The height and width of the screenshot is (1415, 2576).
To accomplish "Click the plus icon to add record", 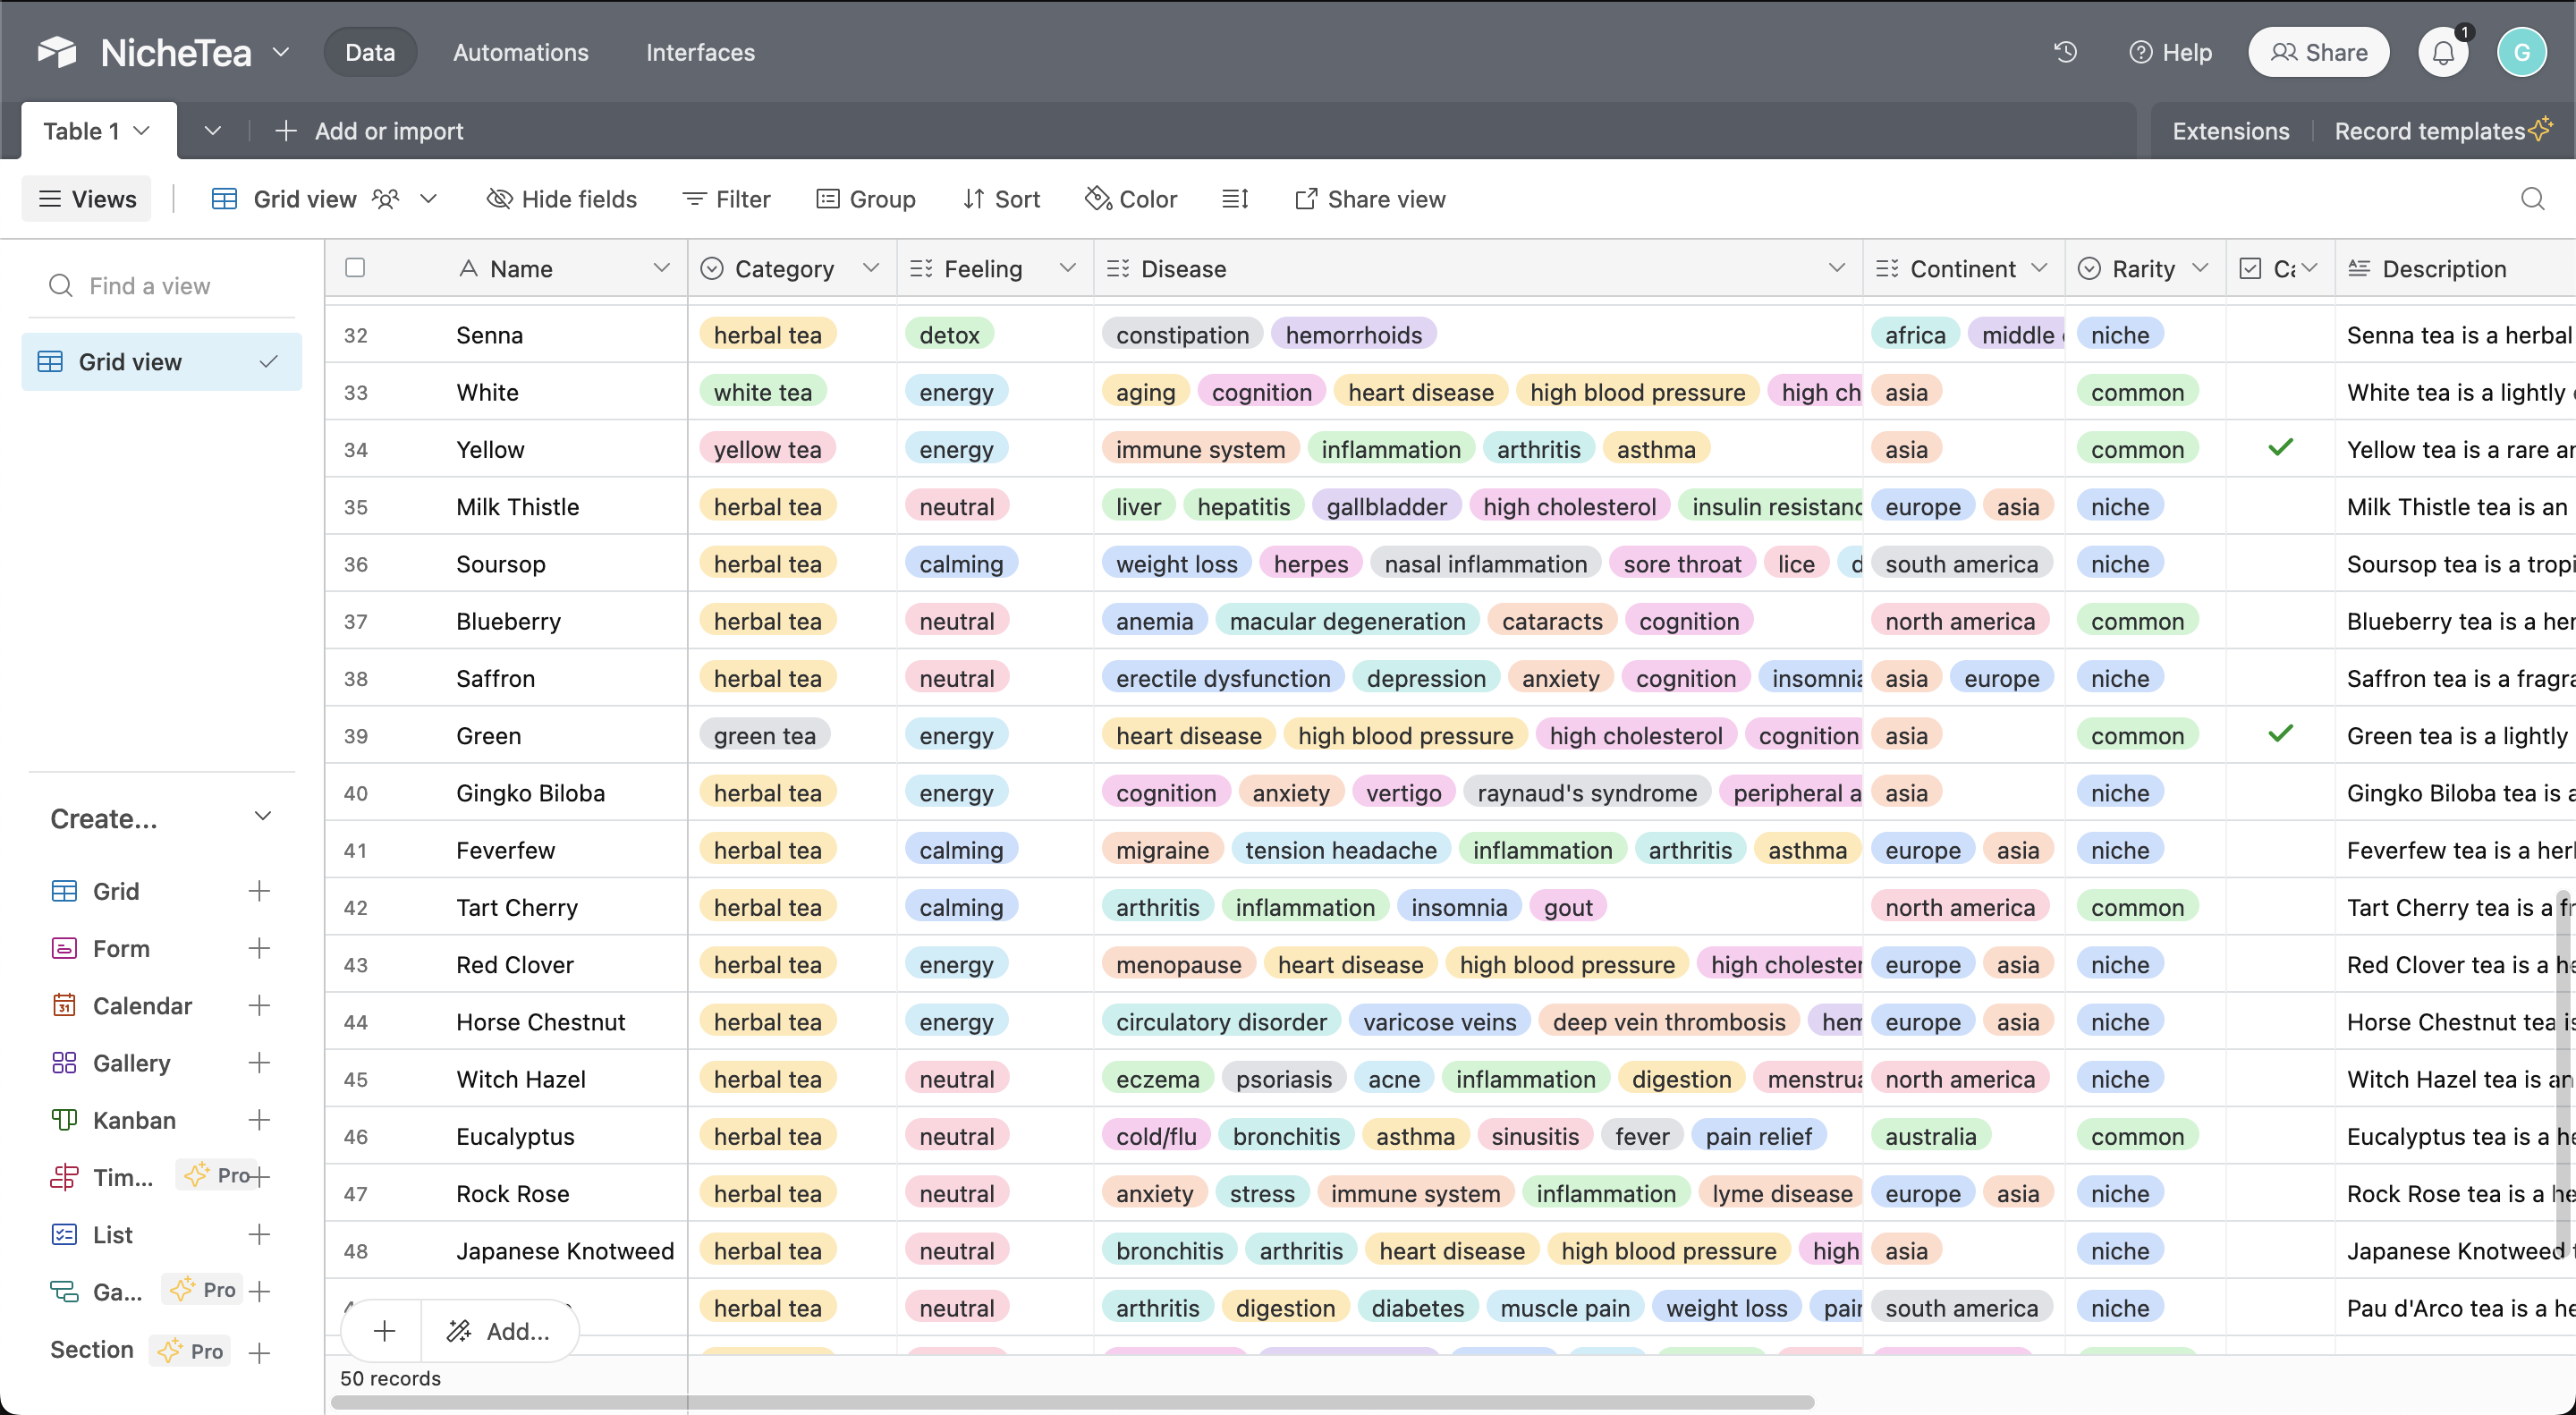I will tap(384, 1331).
